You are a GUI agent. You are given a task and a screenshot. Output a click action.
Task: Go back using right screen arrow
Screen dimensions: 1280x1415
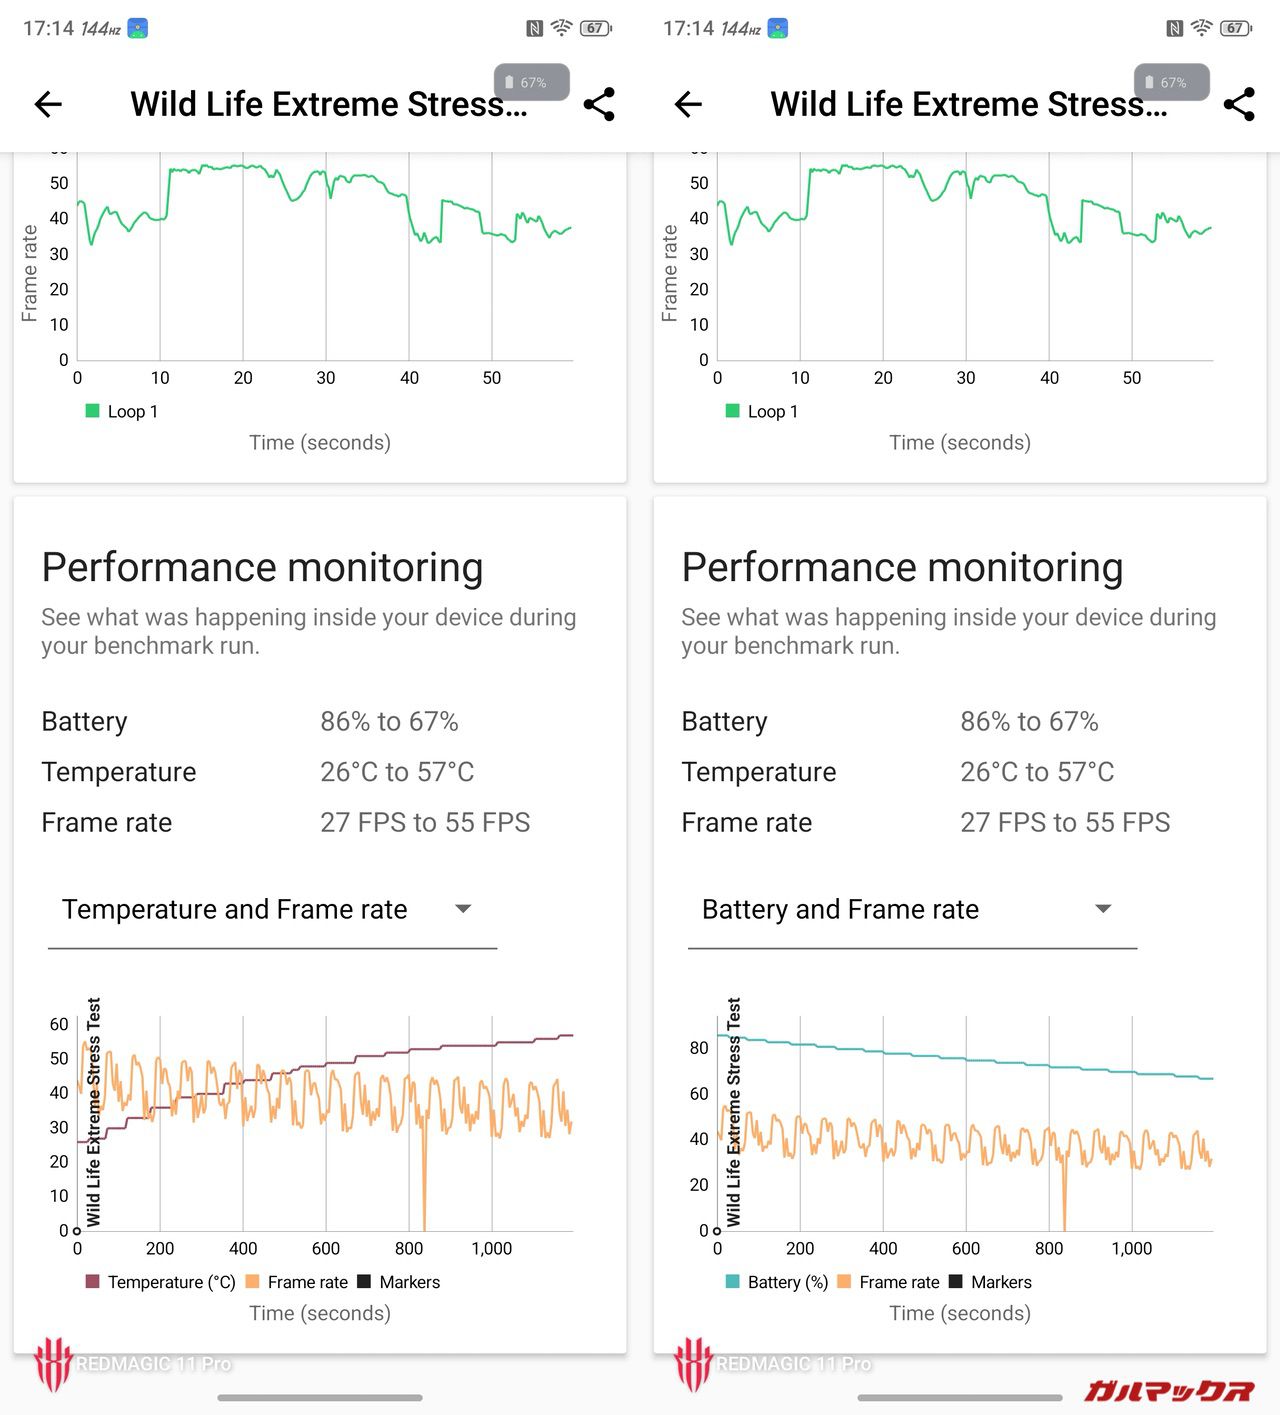point(688,104)
